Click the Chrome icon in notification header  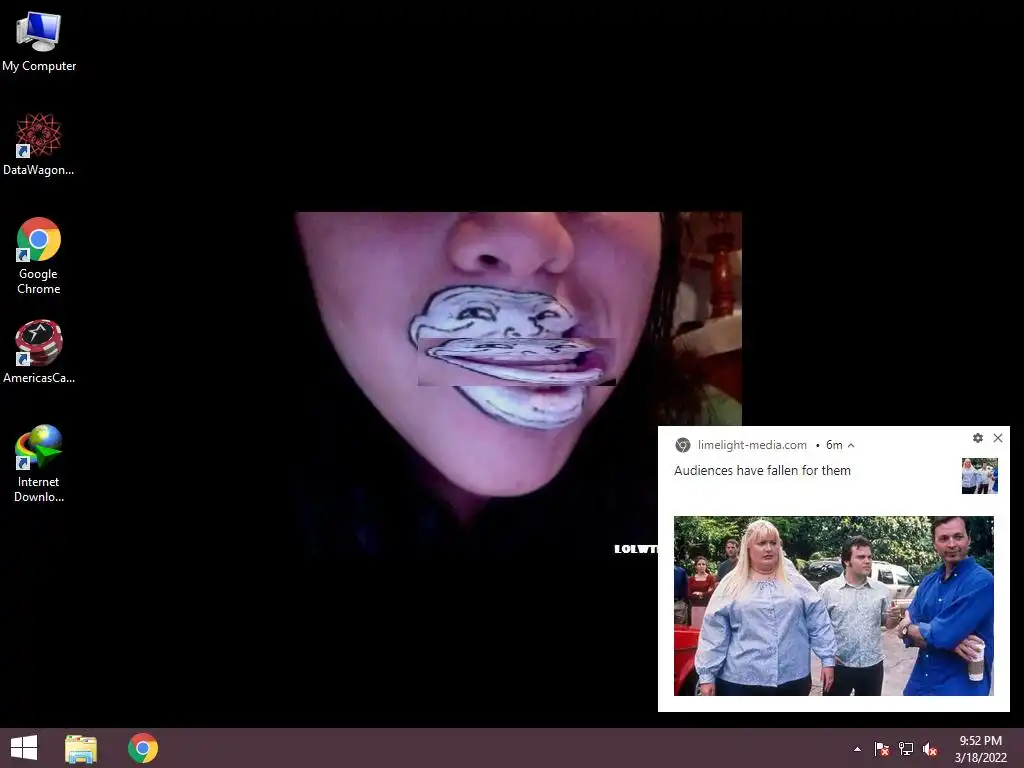(682, 445)
